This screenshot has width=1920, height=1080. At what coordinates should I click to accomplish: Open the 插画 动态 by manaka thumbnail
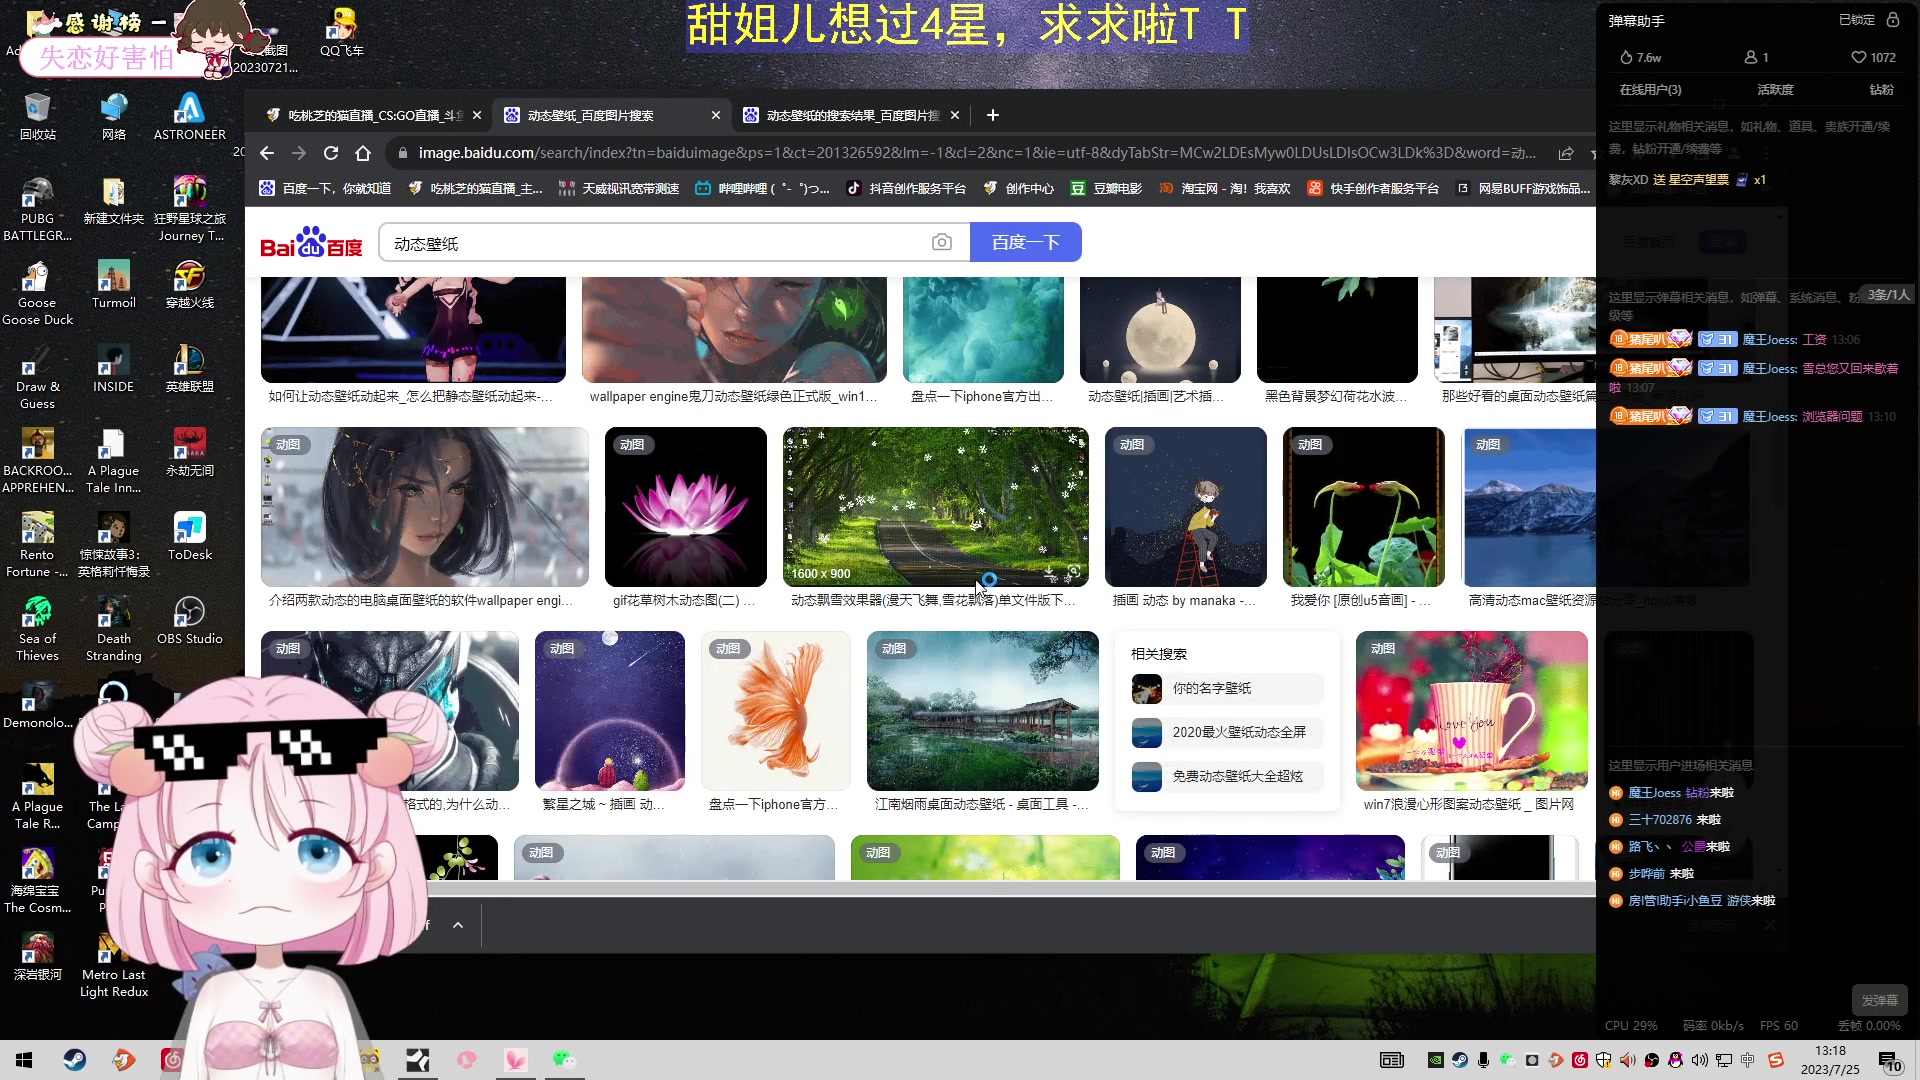coord(1185,507)
